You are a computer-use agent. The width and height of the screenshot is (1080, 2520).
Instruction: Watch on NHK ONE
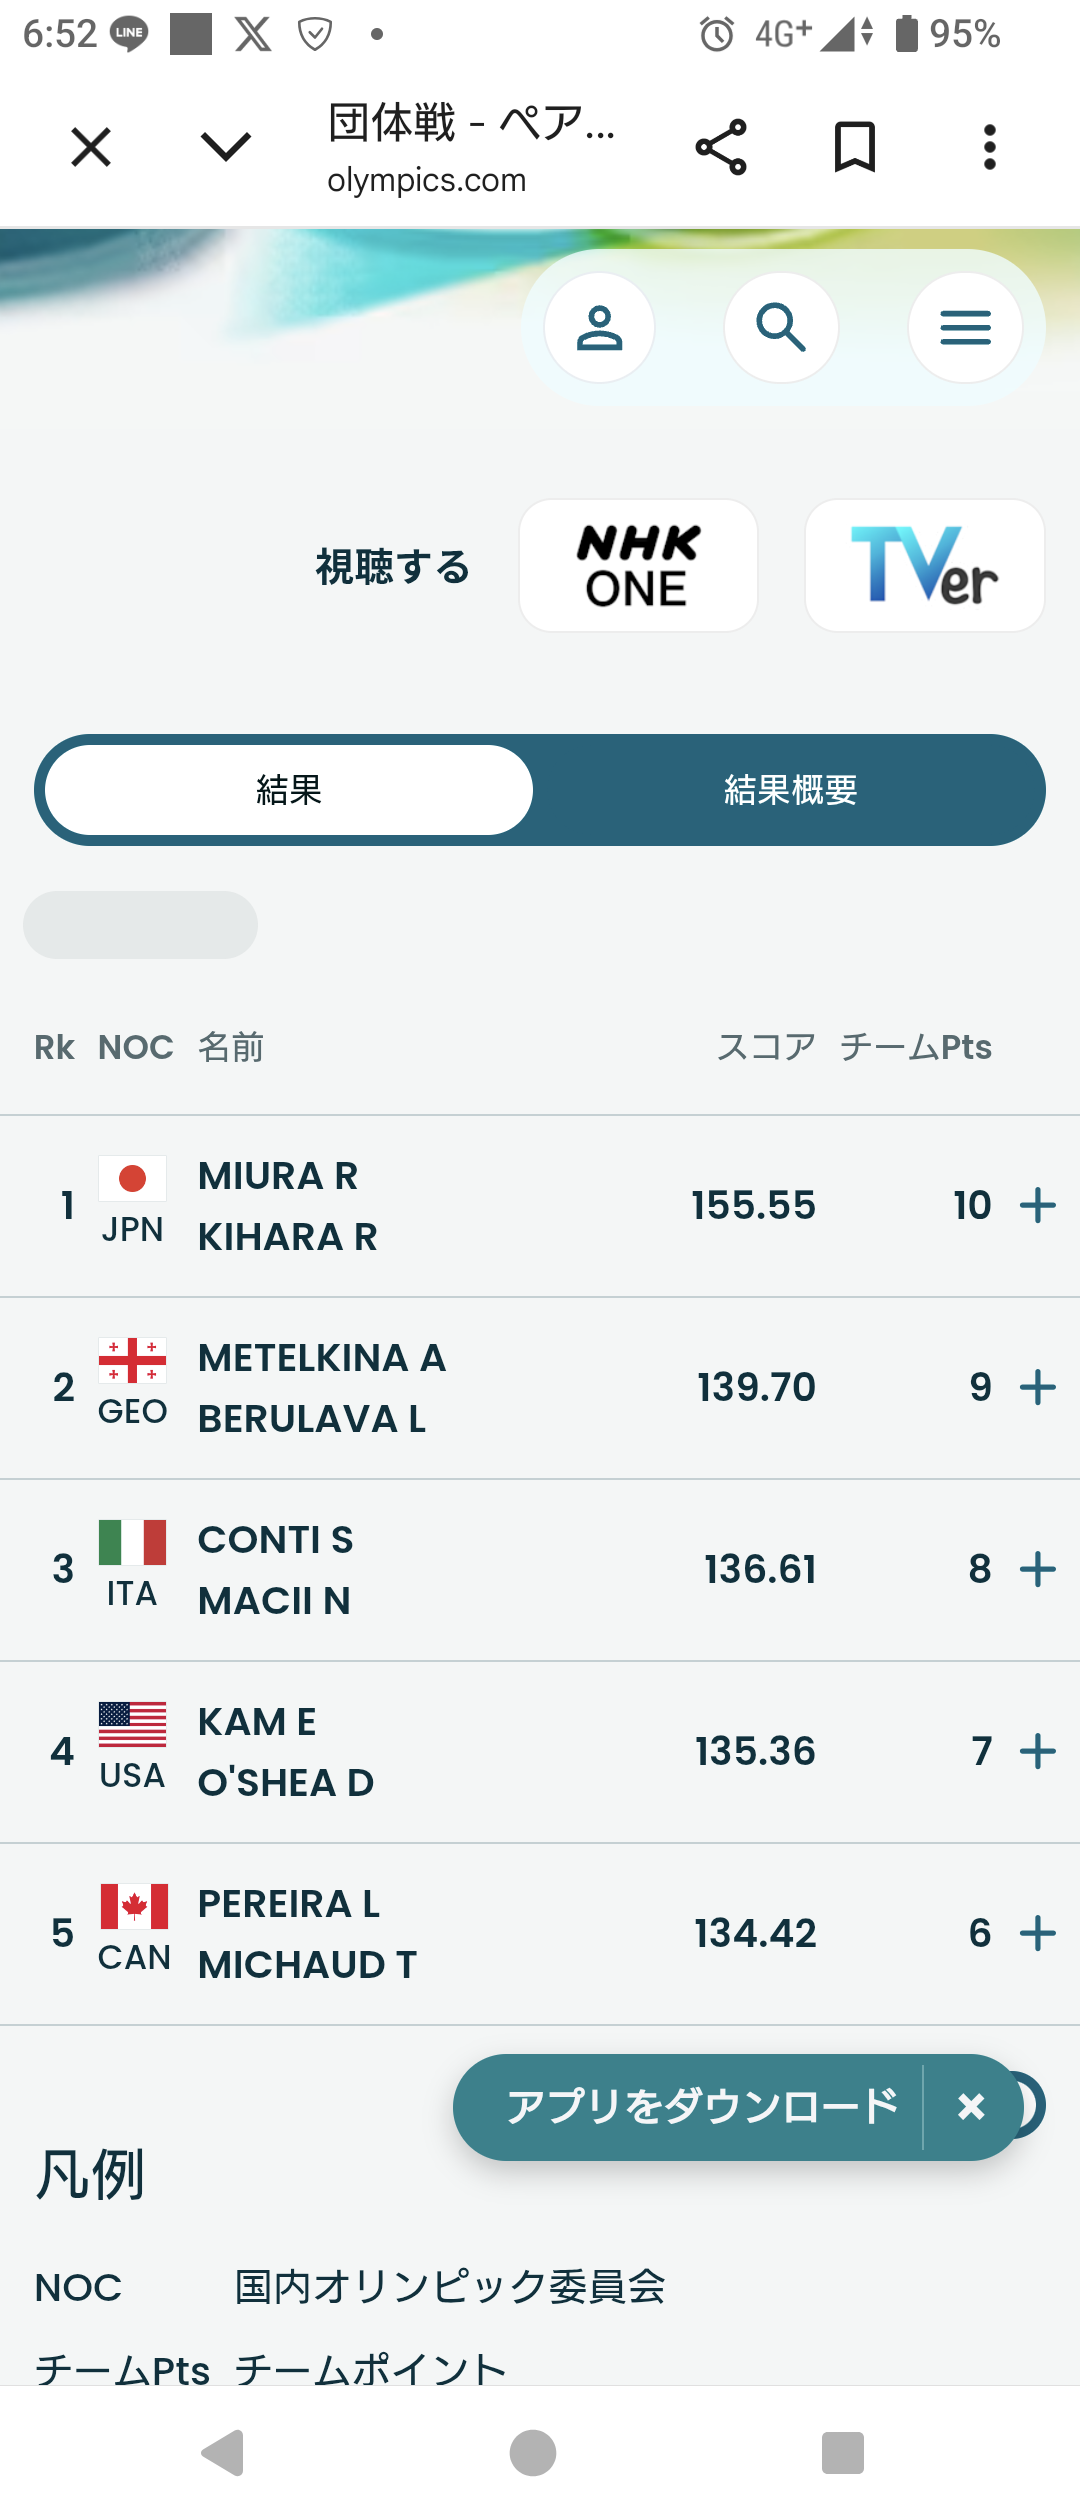click(x=638, y=566)
